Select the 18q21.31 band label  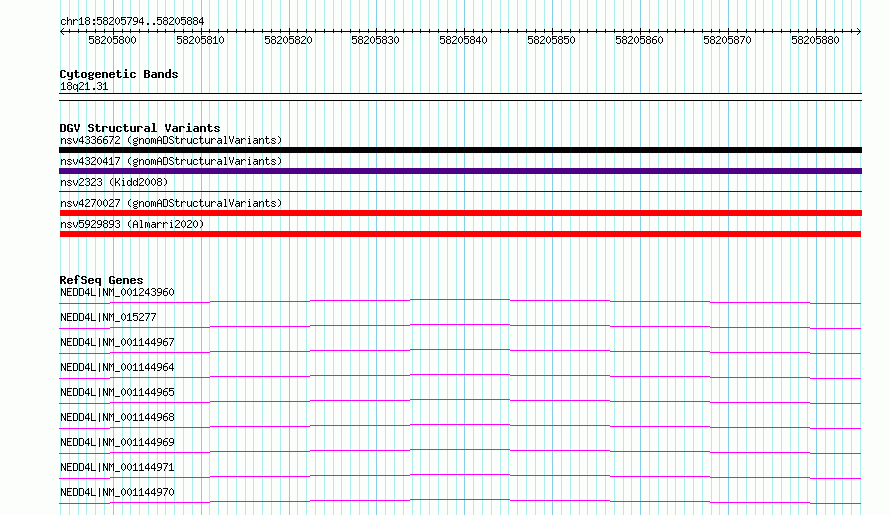[x=84, y=86]
